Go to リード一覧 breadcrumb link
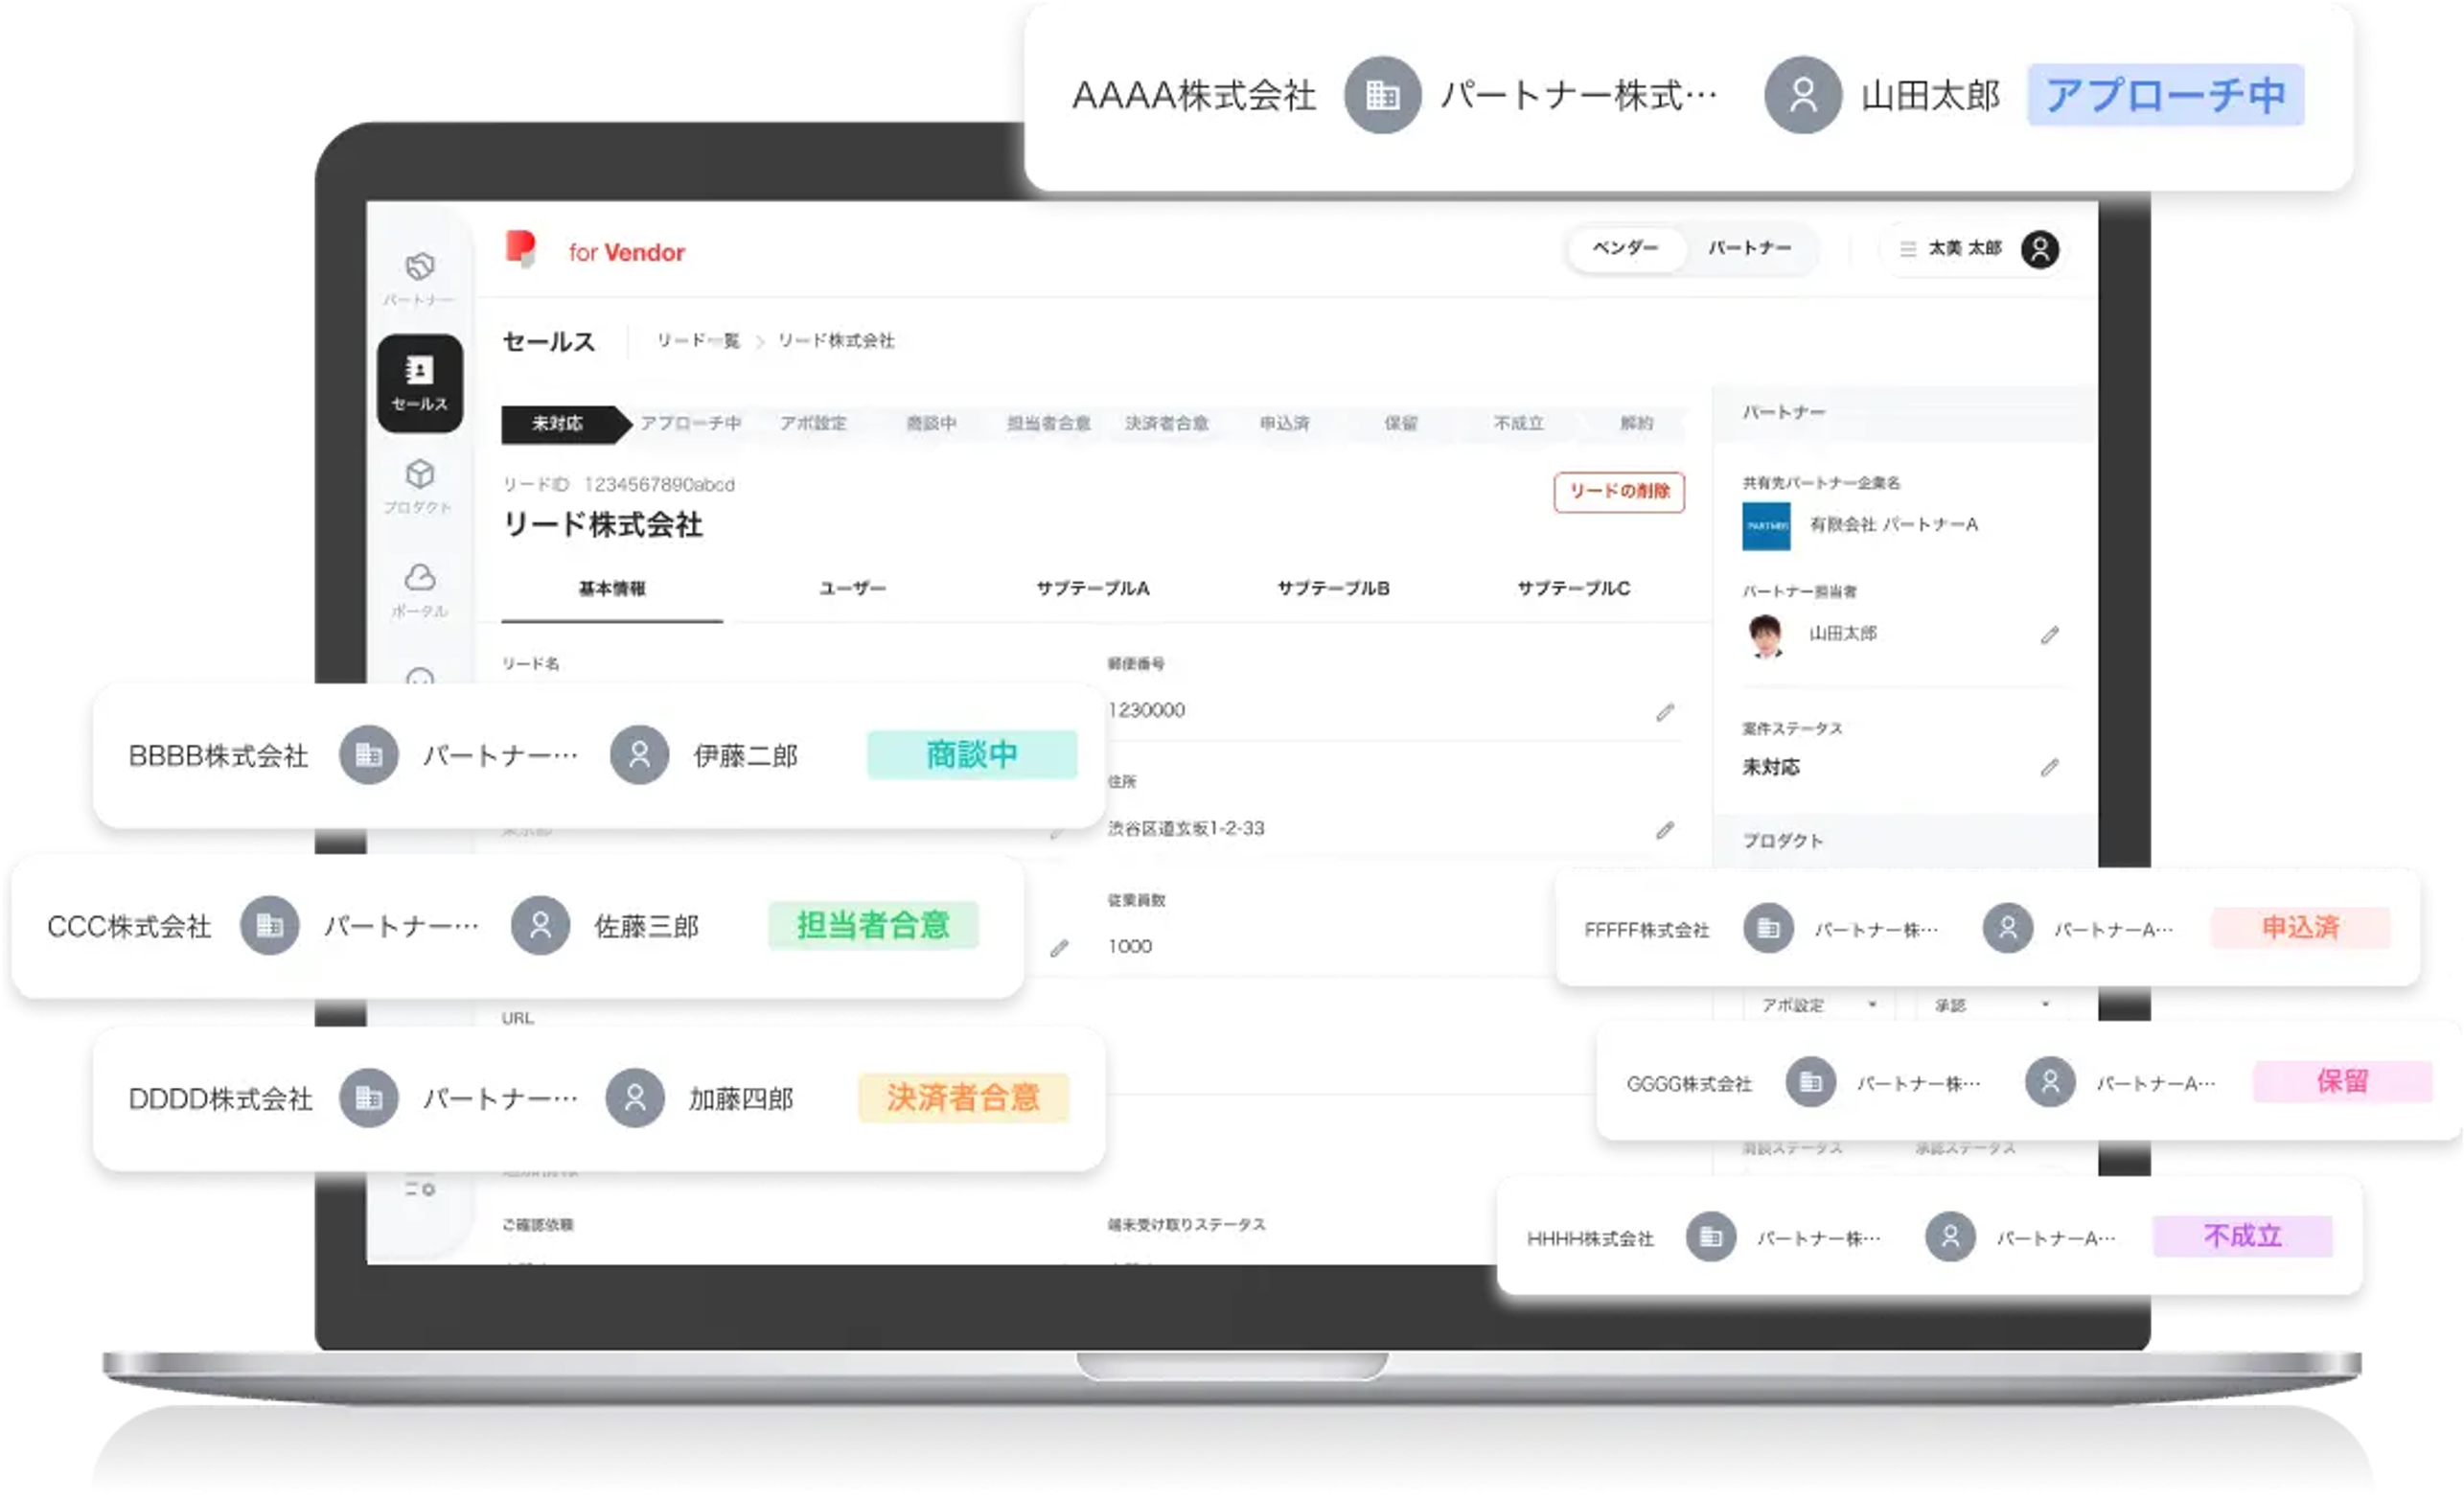The image size is (2464, 1502). pyautogui.click(x=697, y=341)
